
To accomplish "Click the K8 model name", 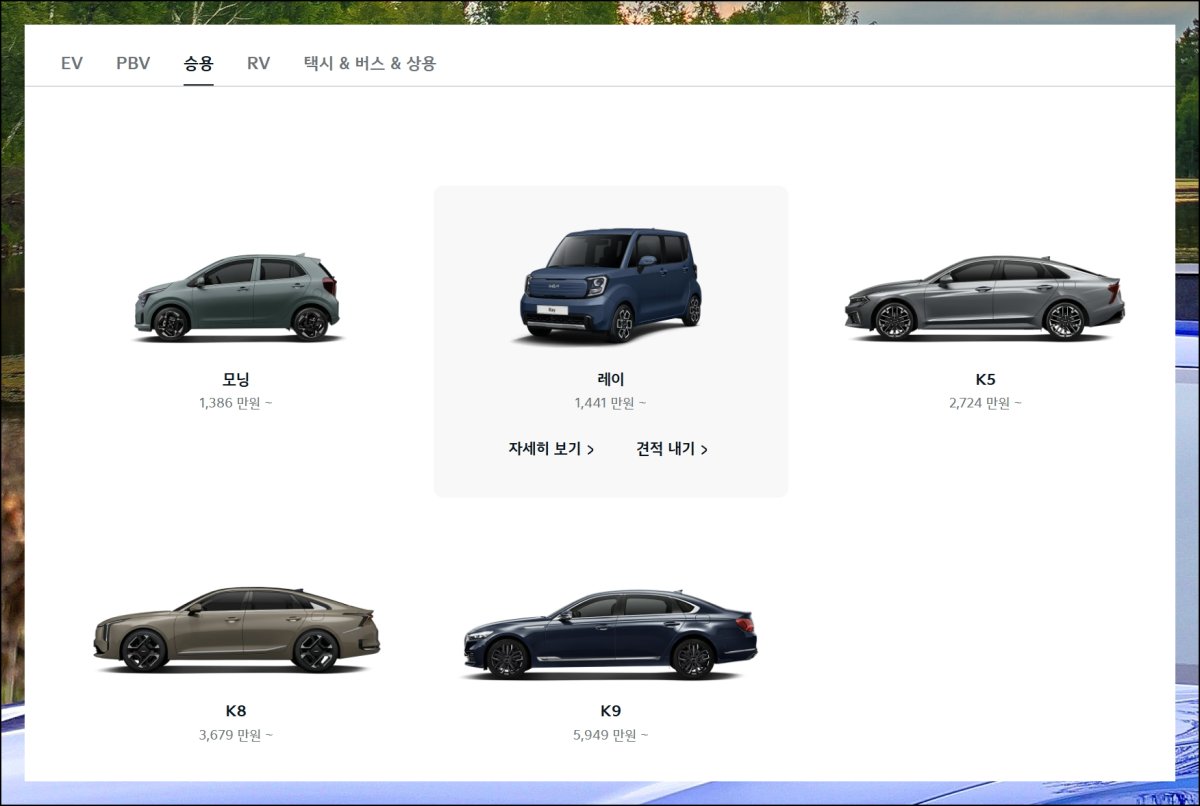I will pyautogui.click(x=236, y=711).
